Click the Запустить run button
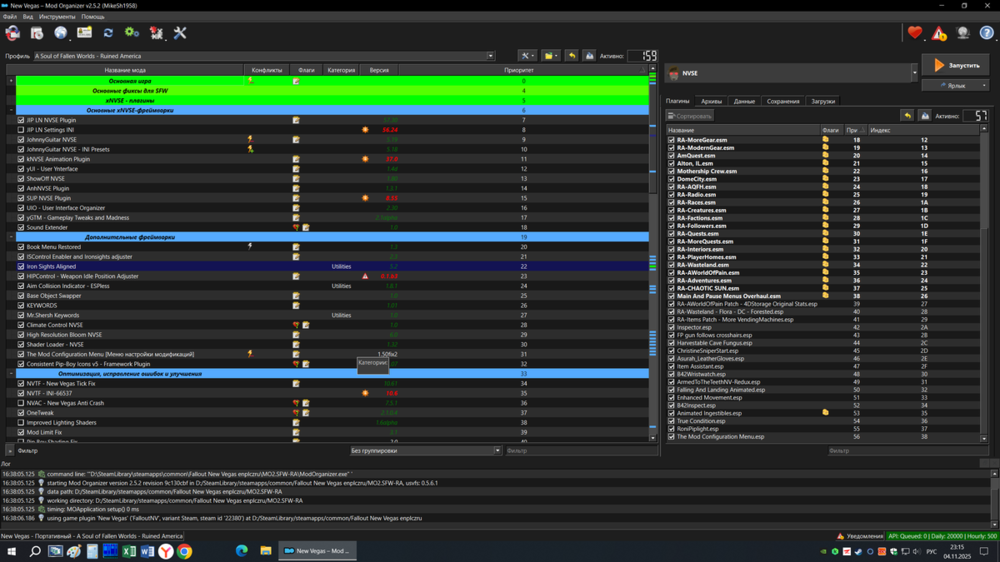Screen dimensions: 1000x562 [955, 65]
